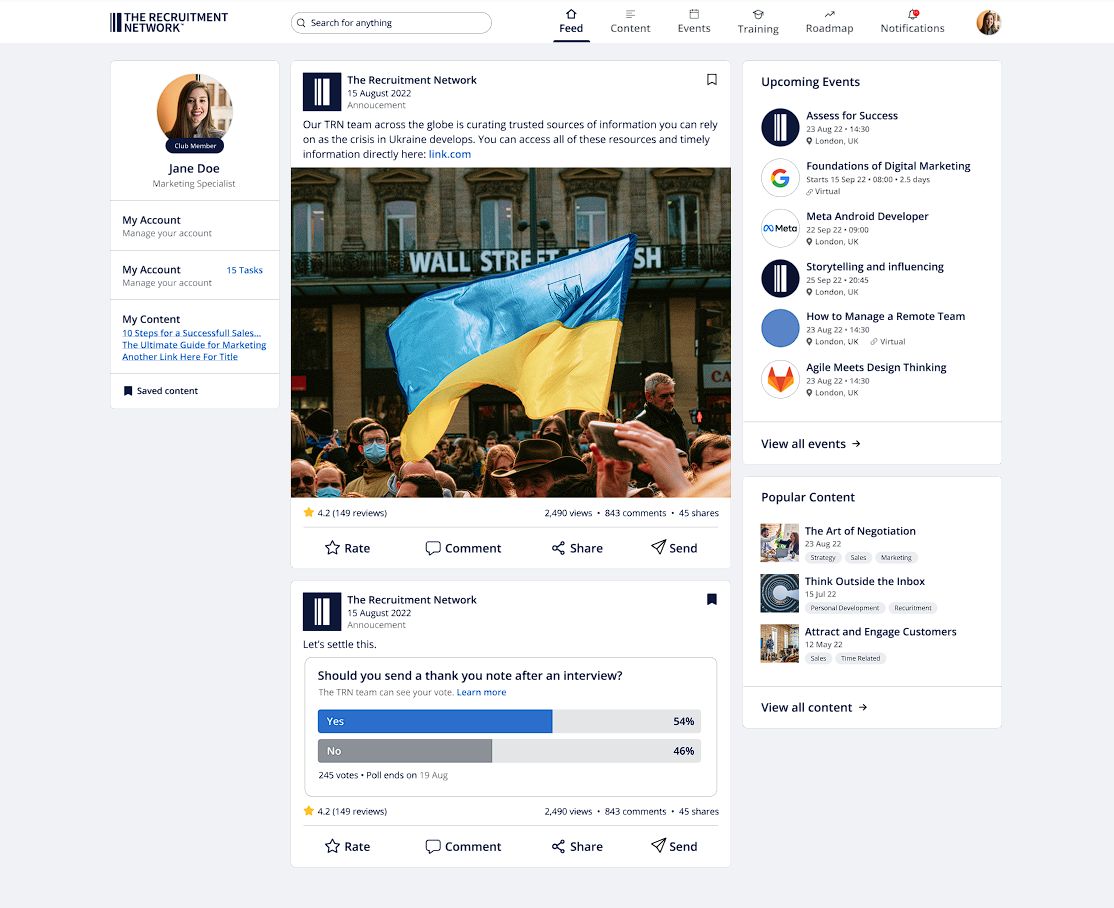The width and height of the screenshot is (1114, 908).
Task: Open Attract and Engage Customers thumbnail
Action: pyautogui.click(x=779, y=644)
